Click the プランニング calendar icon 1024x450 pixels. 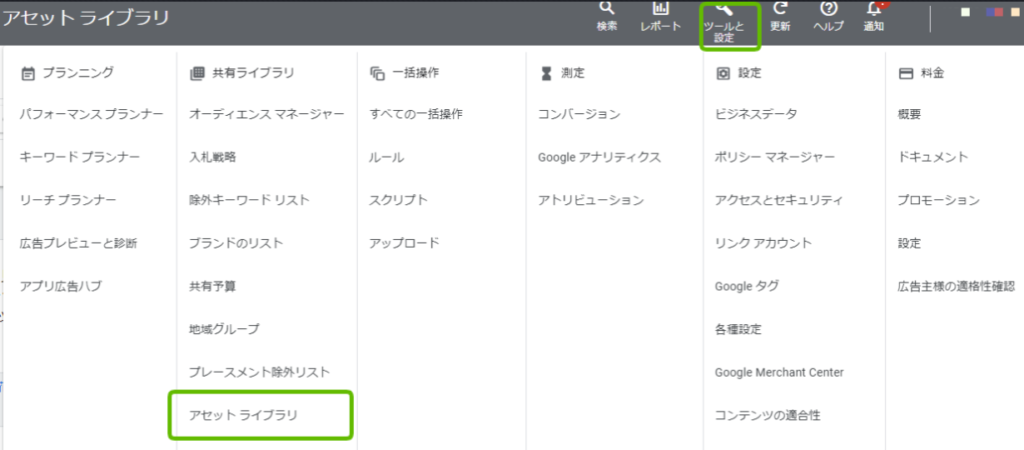(27, 73)
